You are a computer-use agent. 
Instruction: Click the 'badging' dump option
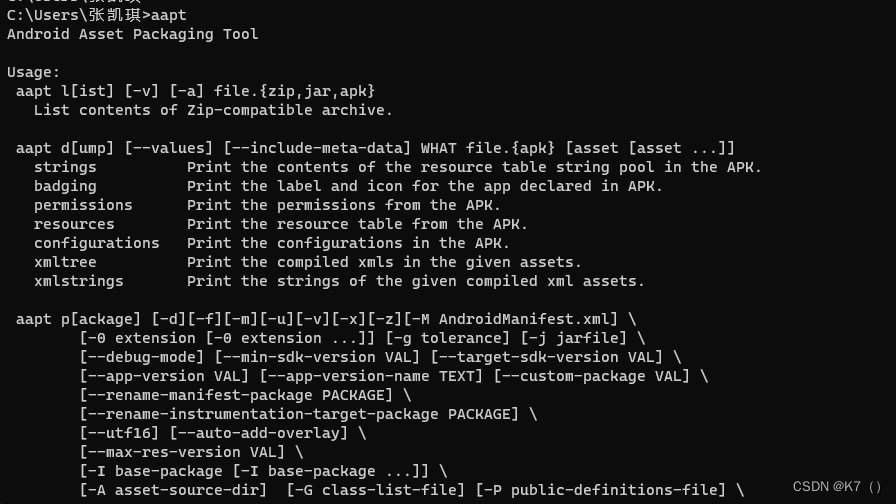[x=65, y=186]
